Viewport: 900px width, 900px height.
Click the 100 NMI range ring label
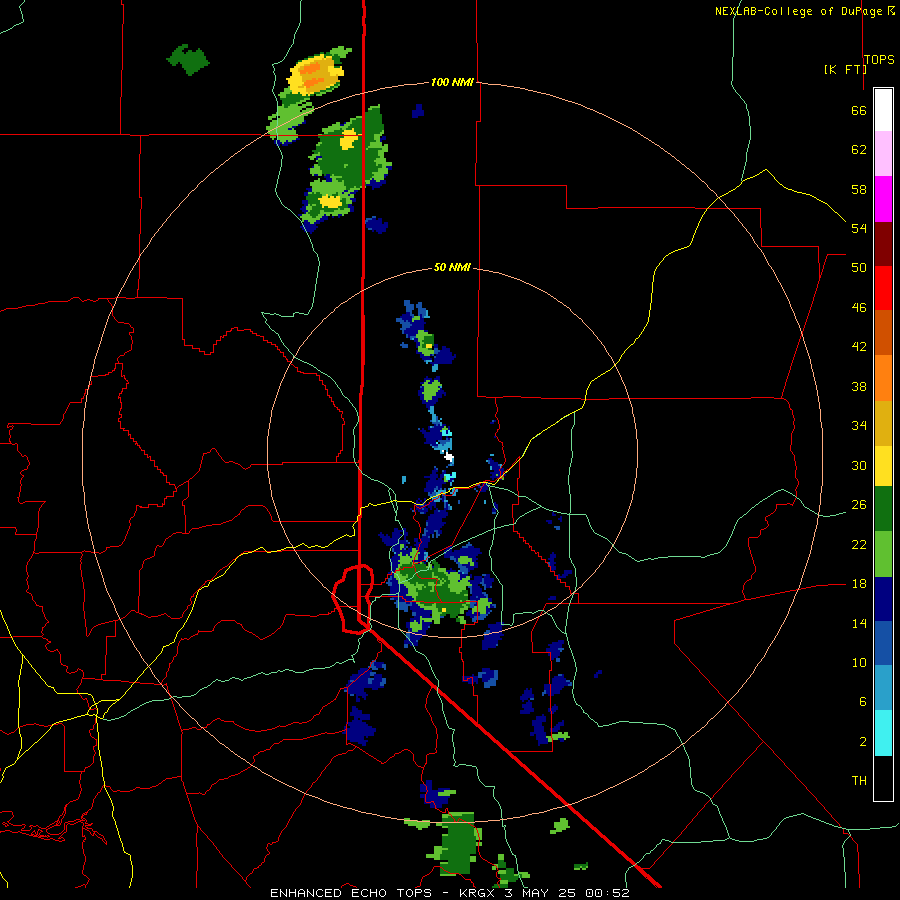pos(452,82)
